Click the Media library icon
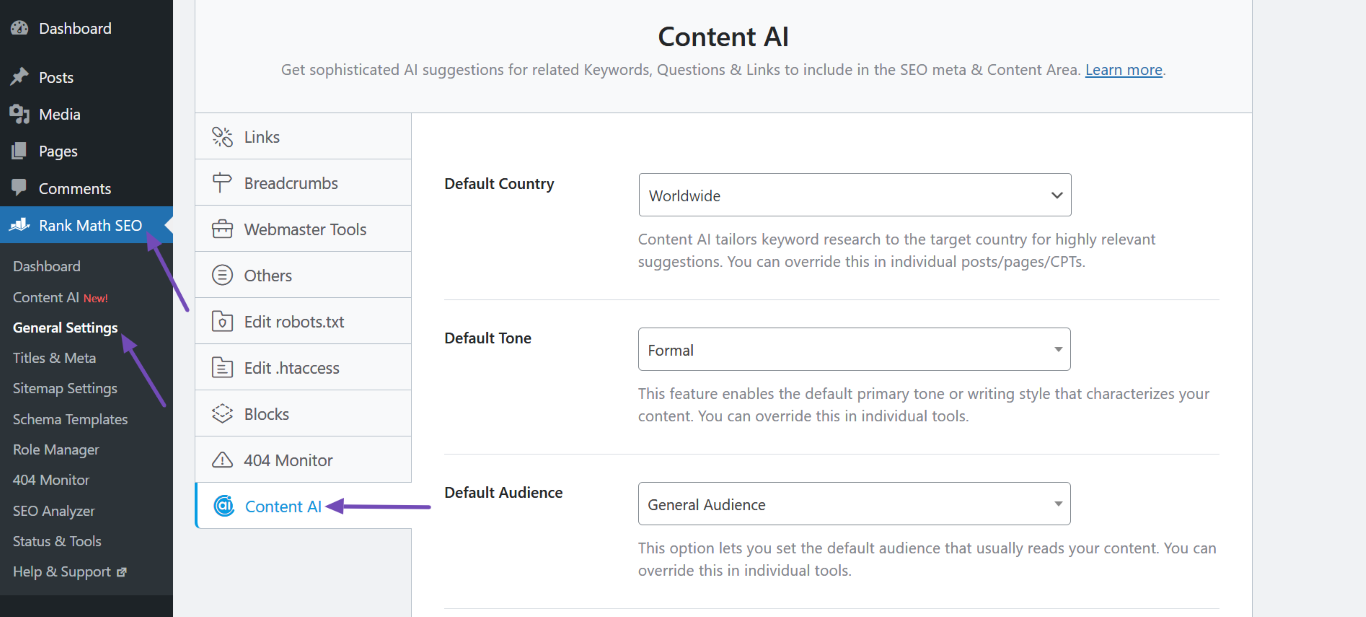This screenshot has width=1366, height=617. [19, 114]
